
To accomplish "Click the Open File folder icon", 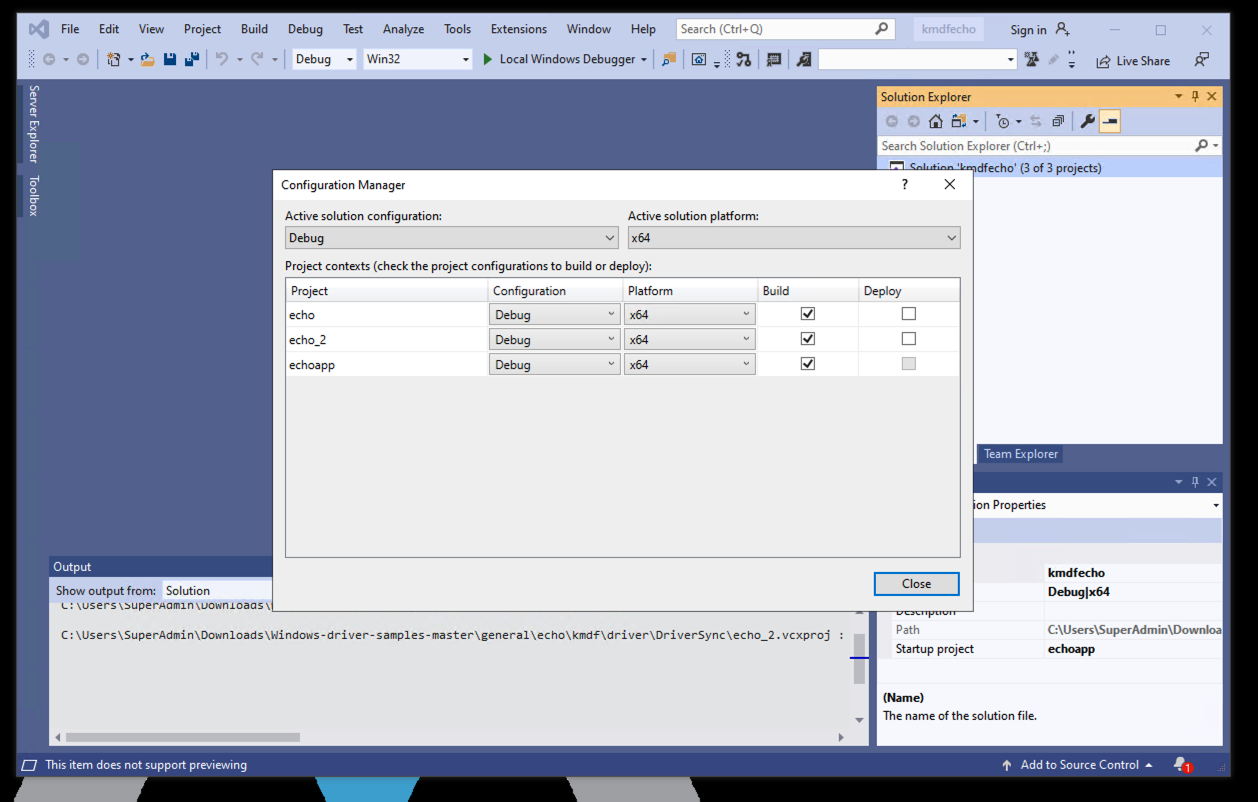I will click(148, 60).
